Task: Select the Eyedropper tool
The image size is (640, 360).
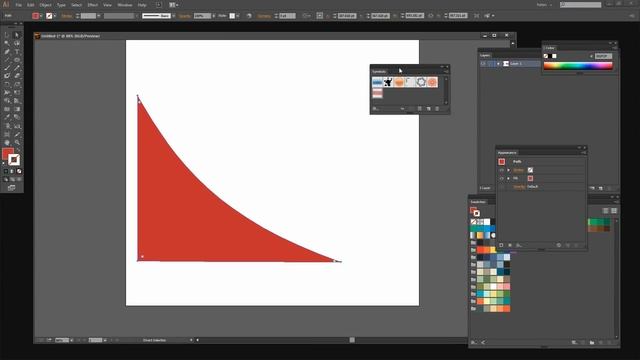Action: (x=7, y=118)
